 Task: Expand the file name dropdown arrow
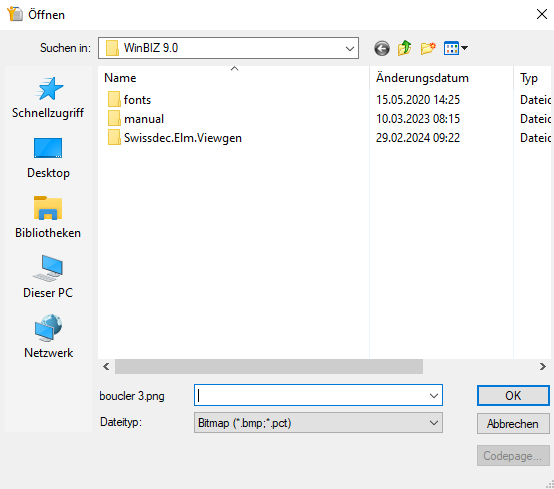pyautogui.click(x=434, y=396)
